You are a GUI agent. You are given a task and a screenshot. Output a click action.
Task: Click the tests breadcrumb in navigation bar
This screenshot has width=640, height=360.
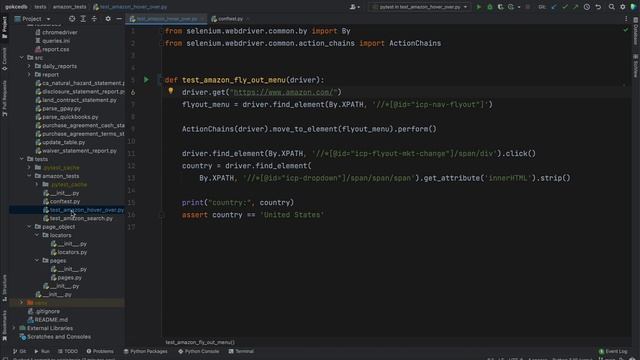coord(40,7)
